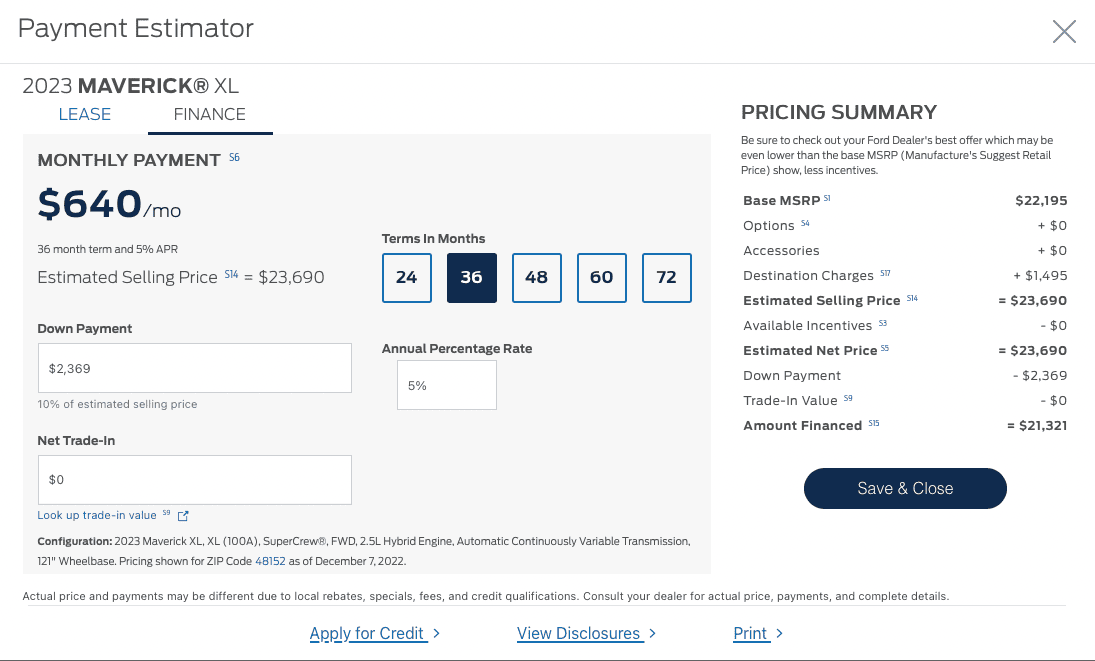Viewport: 1095px width, 661px height.
Task: Open the S3 footnote beside Available Incentives
Action: point(883,323)
